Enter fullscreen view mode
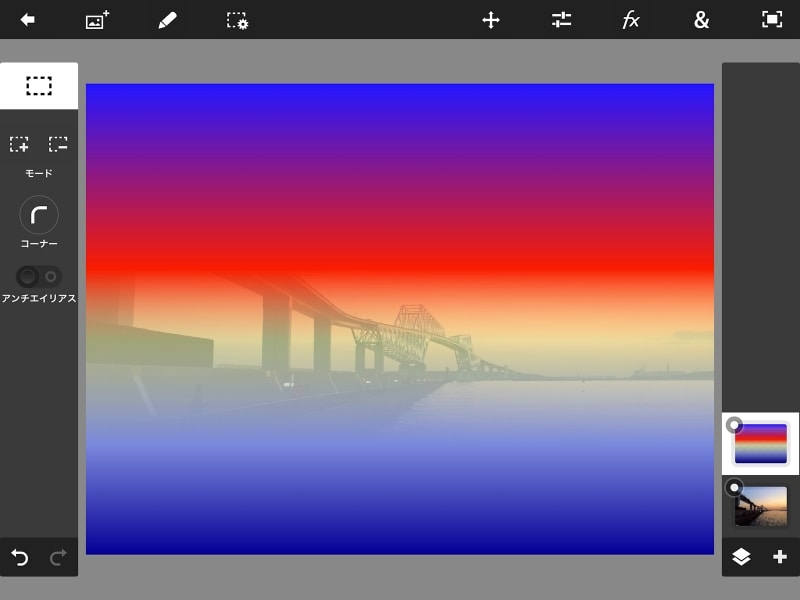Screen dimensions: 800x600 [x=771, y=20]
